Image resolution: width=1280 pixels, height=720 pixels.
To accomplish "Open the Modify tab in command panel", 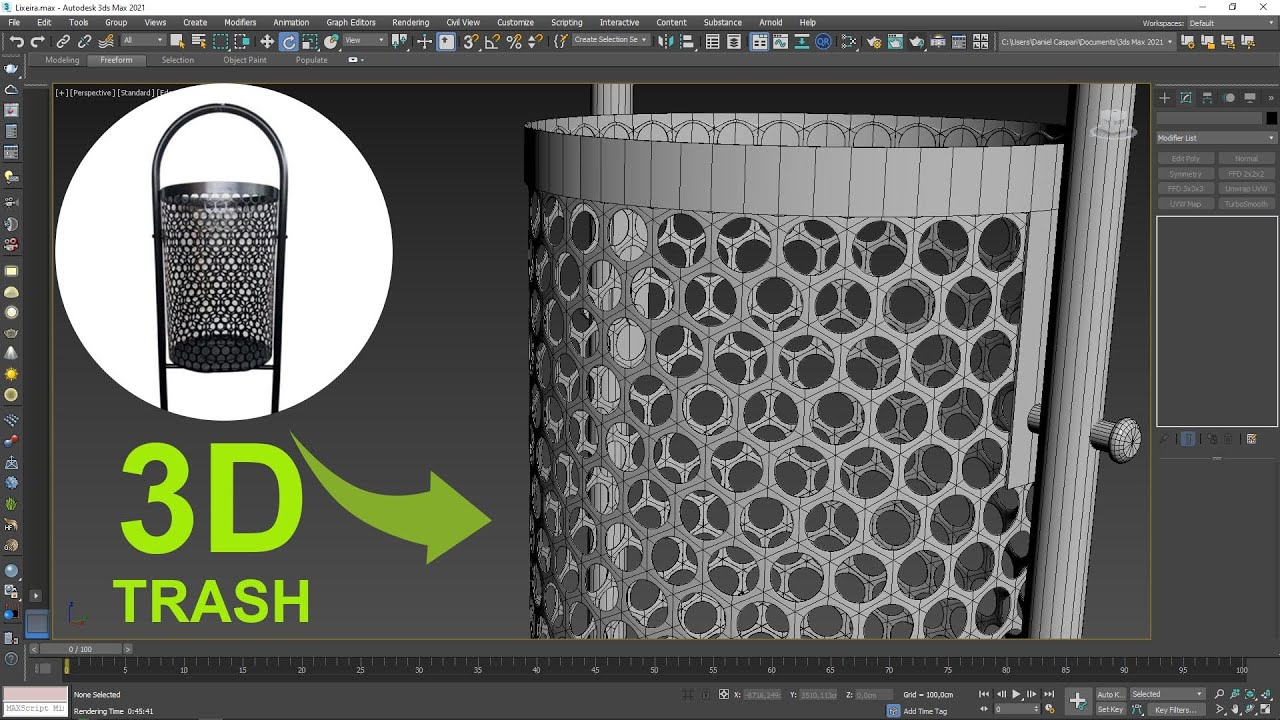I will click(1186, 98).
